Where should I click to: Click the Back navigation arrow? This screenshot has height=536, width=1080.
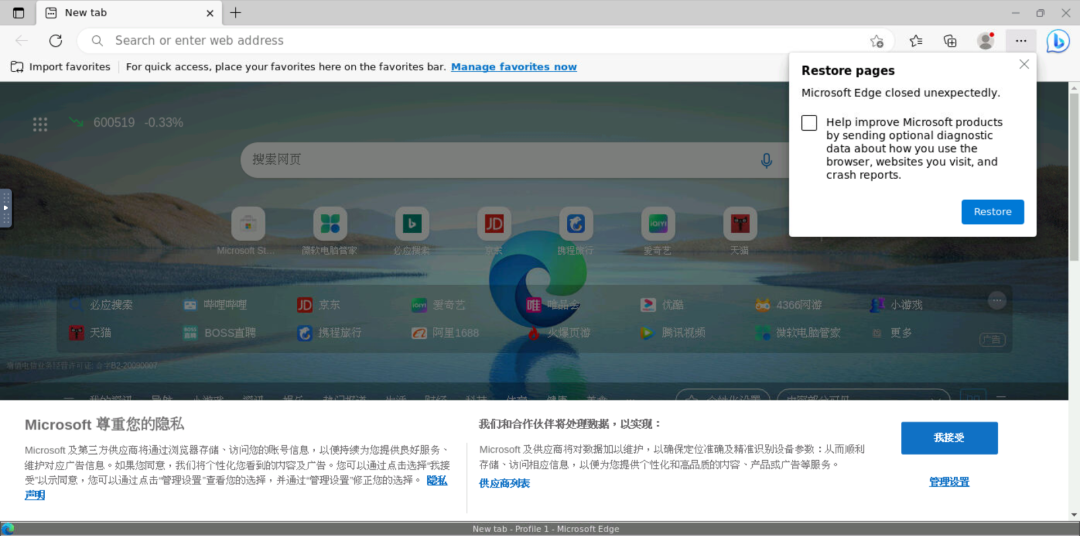(21, 41)
